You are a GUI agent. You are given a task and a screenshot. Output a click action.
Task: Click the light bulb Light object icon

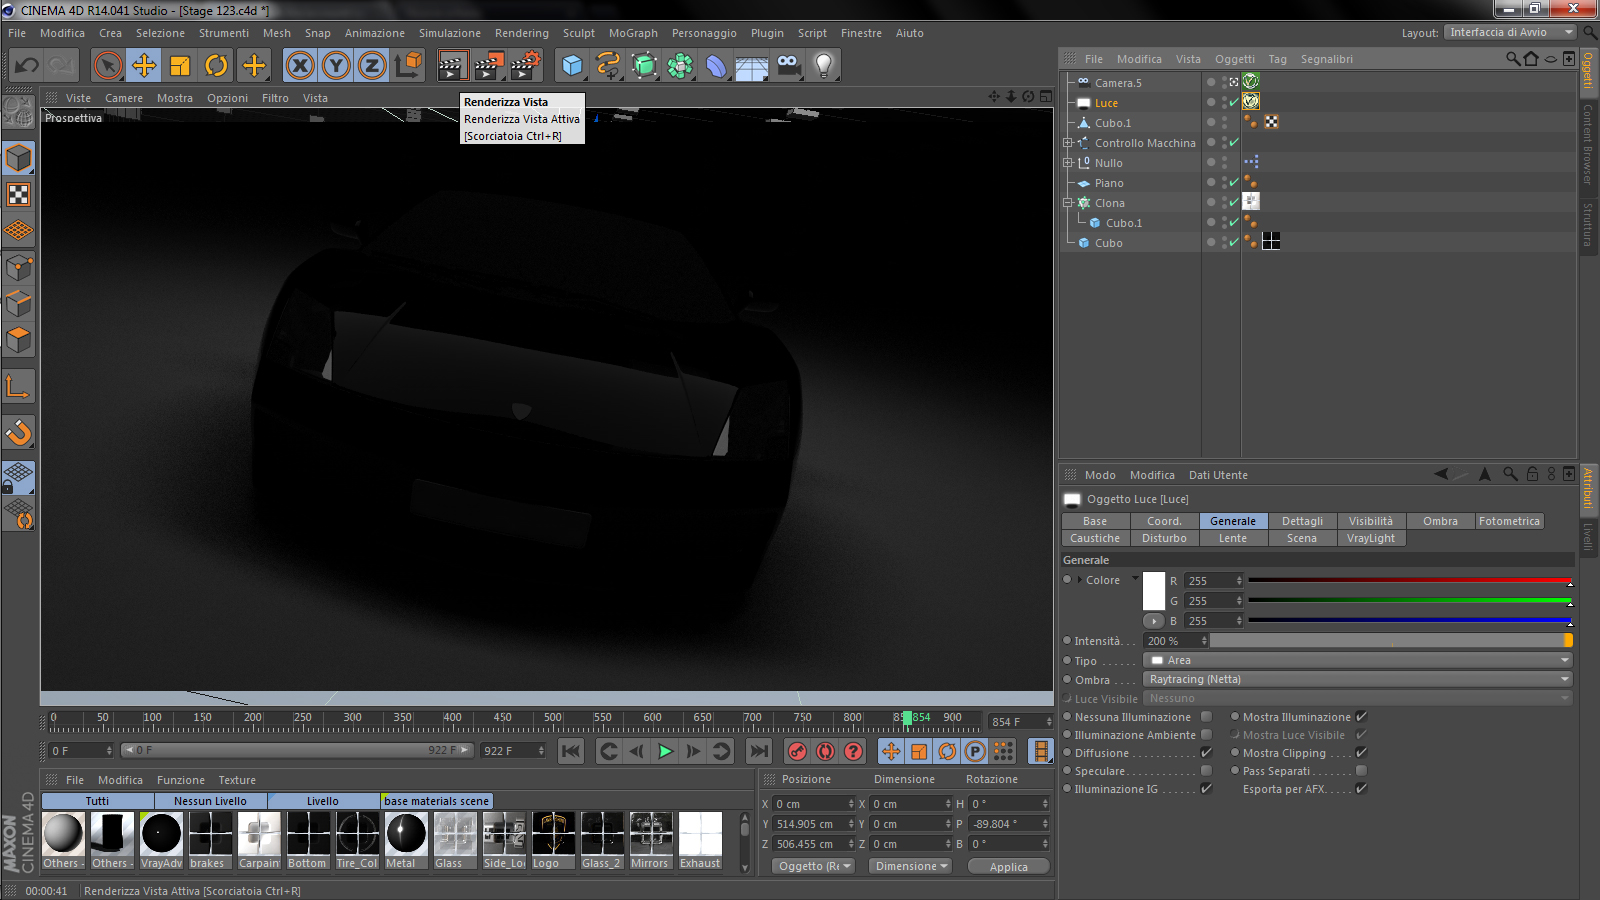[823, 66]
